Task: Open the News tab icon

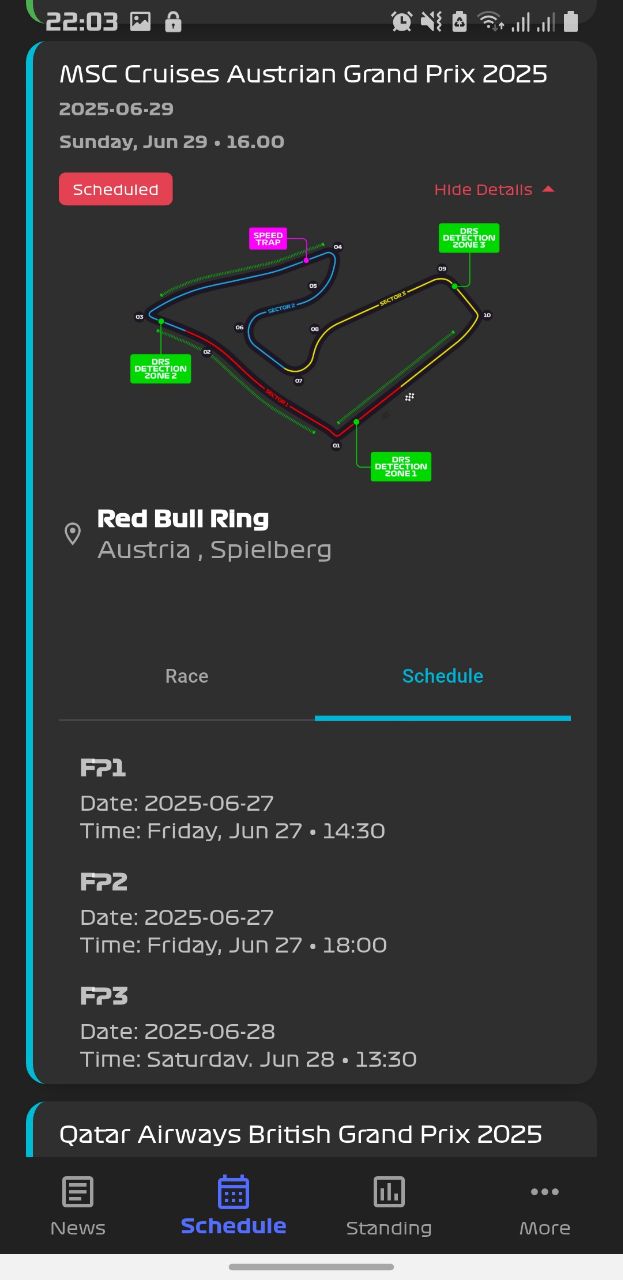Action: point(78,1192)
